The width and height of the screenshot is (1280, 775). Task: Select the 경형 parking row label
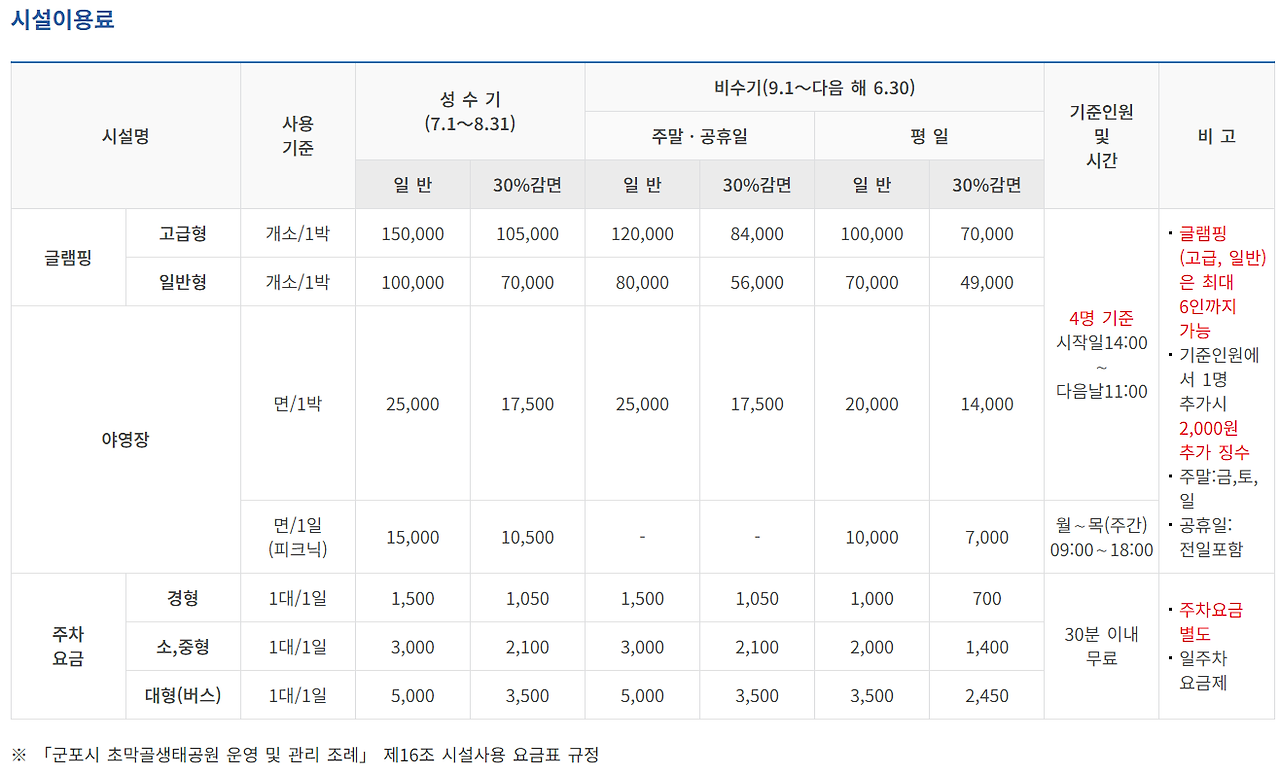(x=183, y=598)
